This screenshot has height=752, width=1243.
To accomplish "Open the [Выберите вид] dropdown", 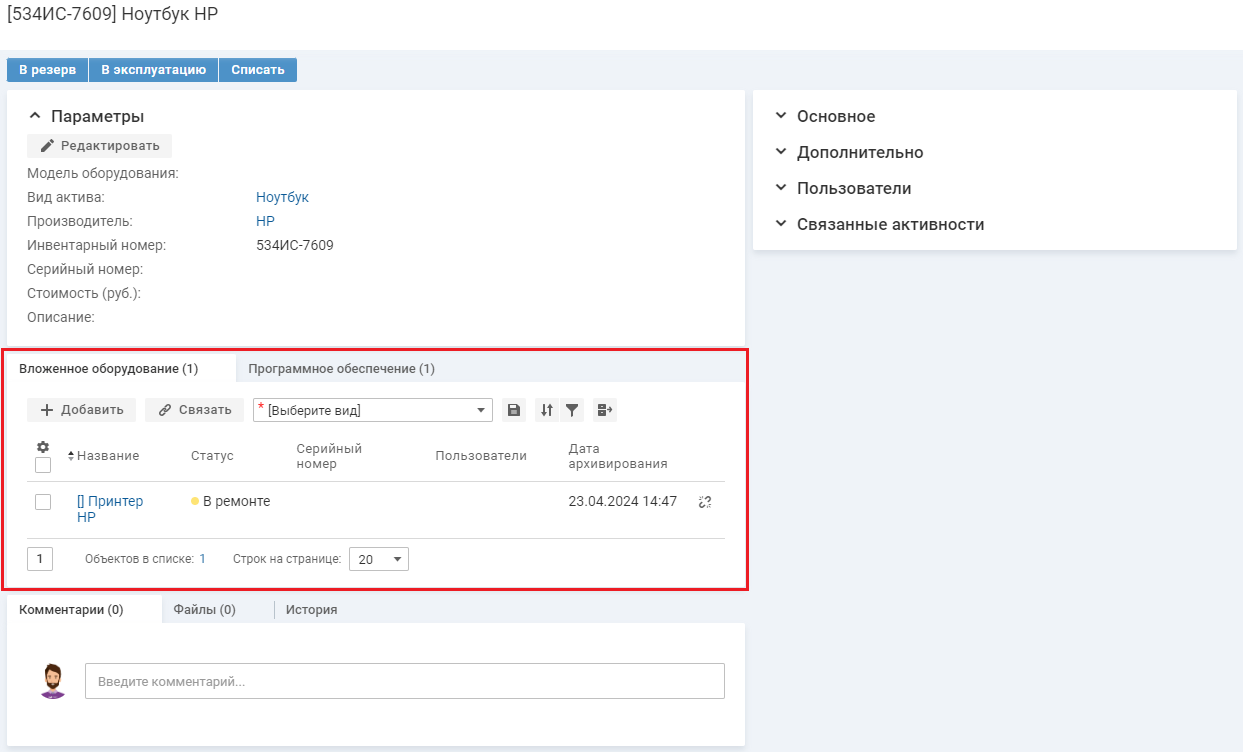I will pos(373,410).
